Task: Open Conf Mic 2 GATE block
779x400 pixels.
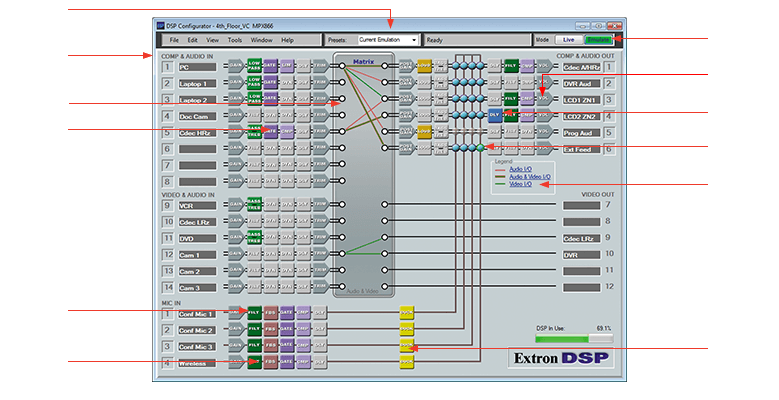Action: click(287, 329)
